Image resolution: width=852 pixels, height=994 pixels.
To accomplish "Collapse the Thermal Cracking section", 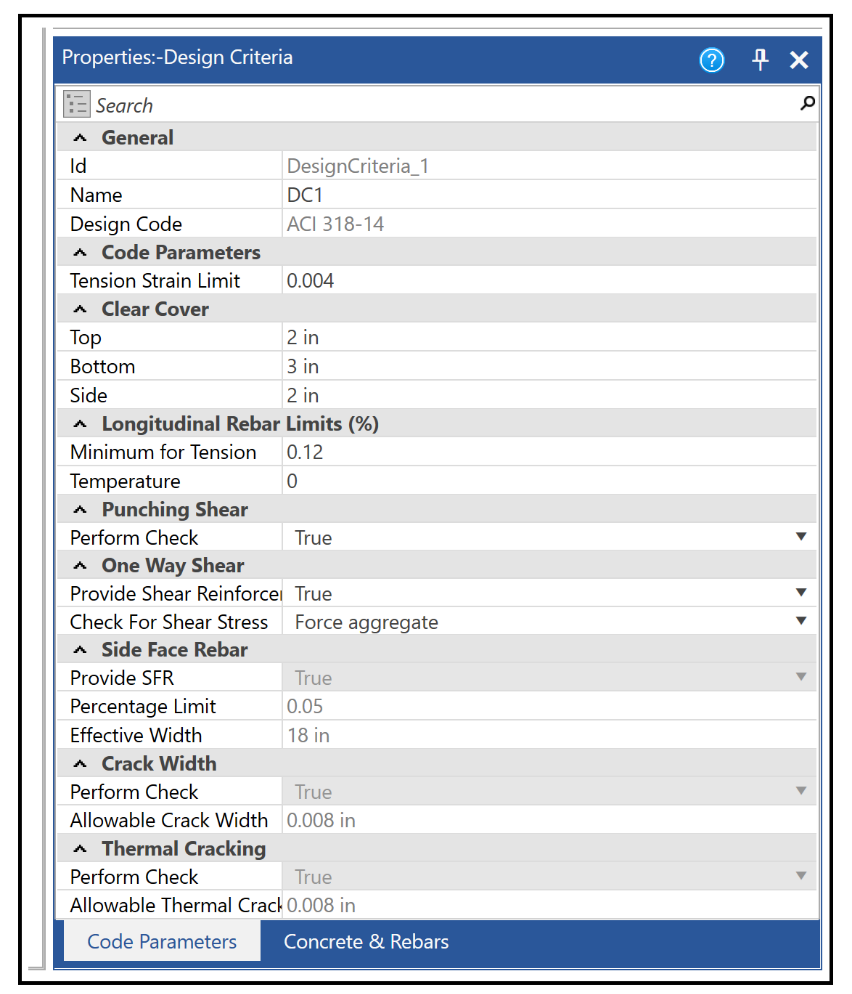I will (x=80, y=849).
